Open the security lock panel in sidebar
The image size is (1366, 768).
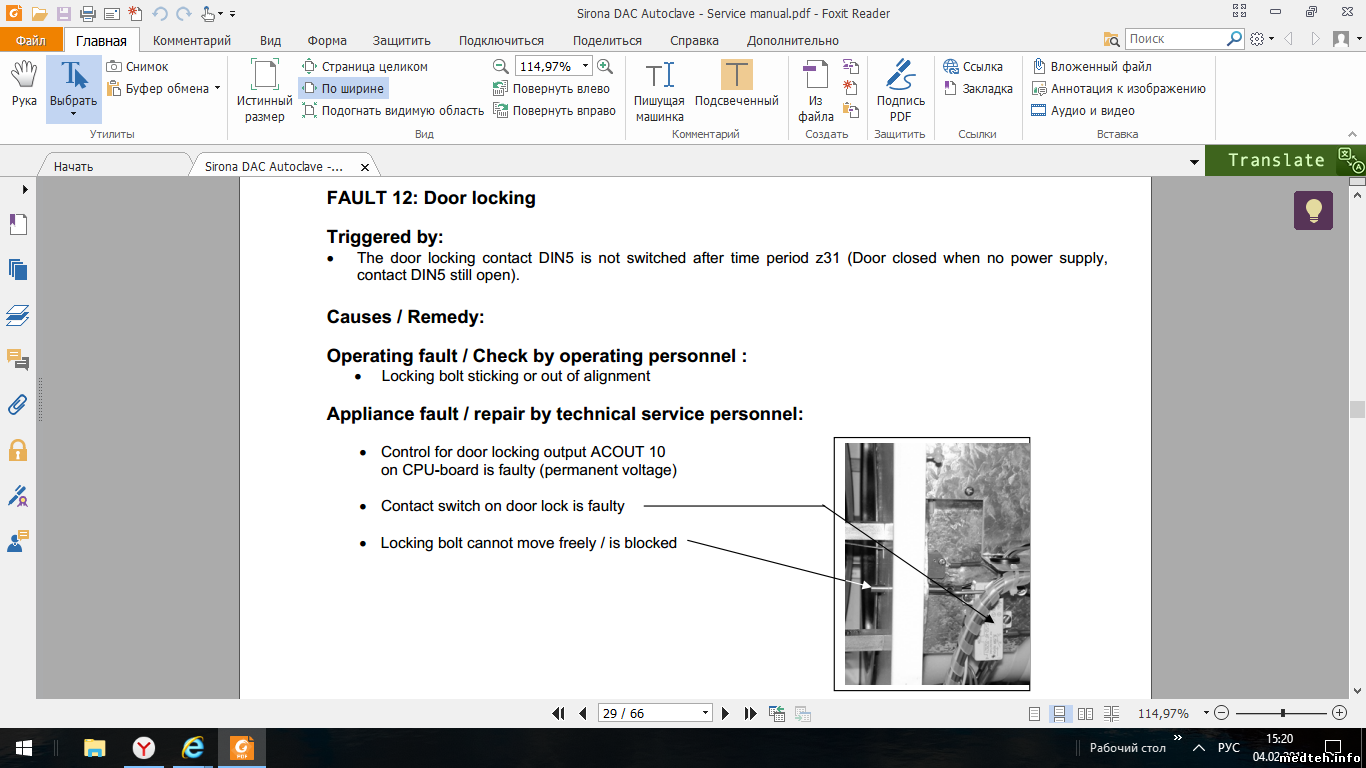click(17, 450)
